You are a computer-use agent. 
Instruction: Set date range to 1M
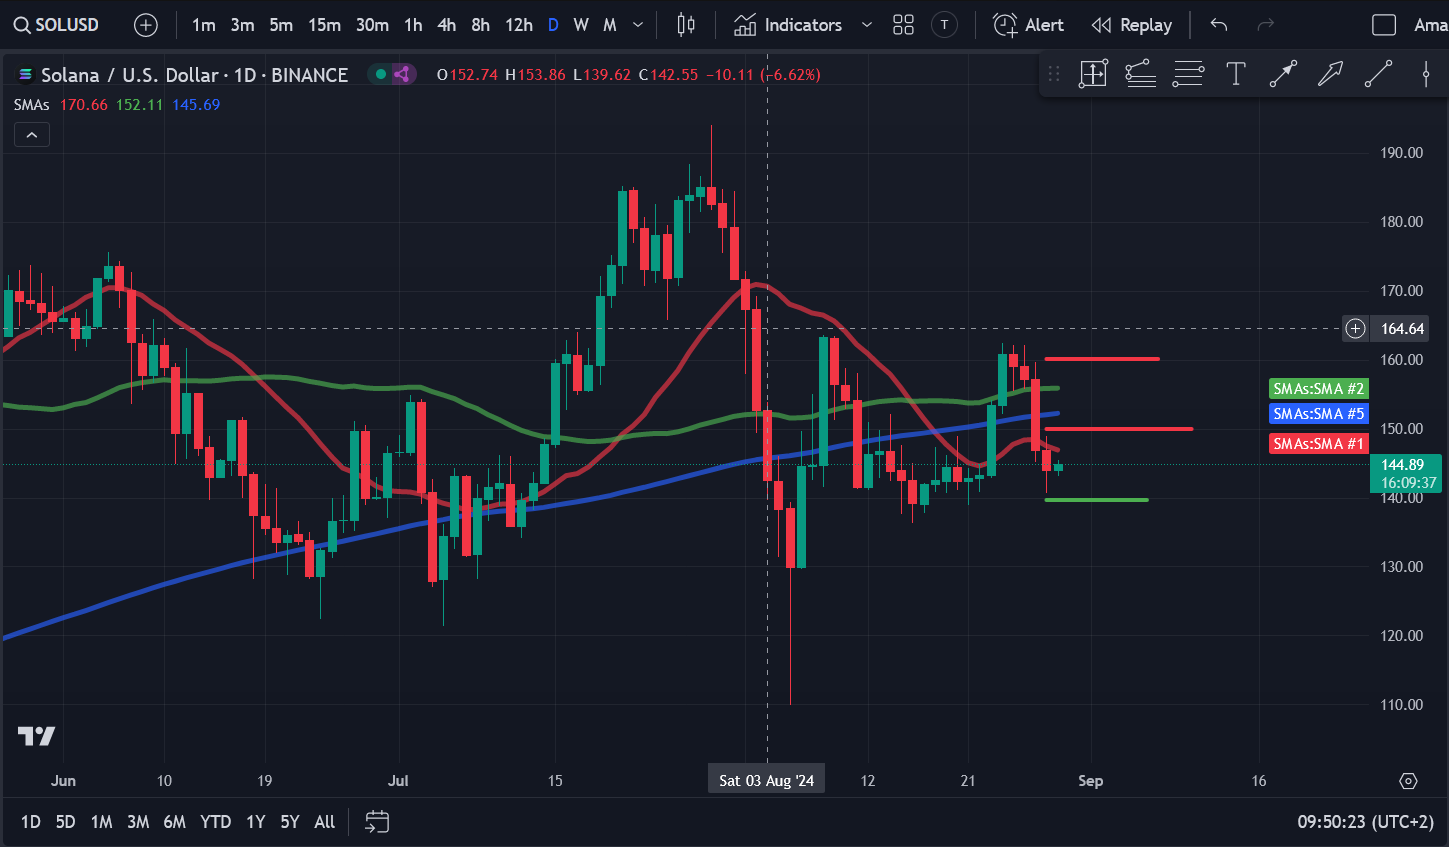[101, 822]
